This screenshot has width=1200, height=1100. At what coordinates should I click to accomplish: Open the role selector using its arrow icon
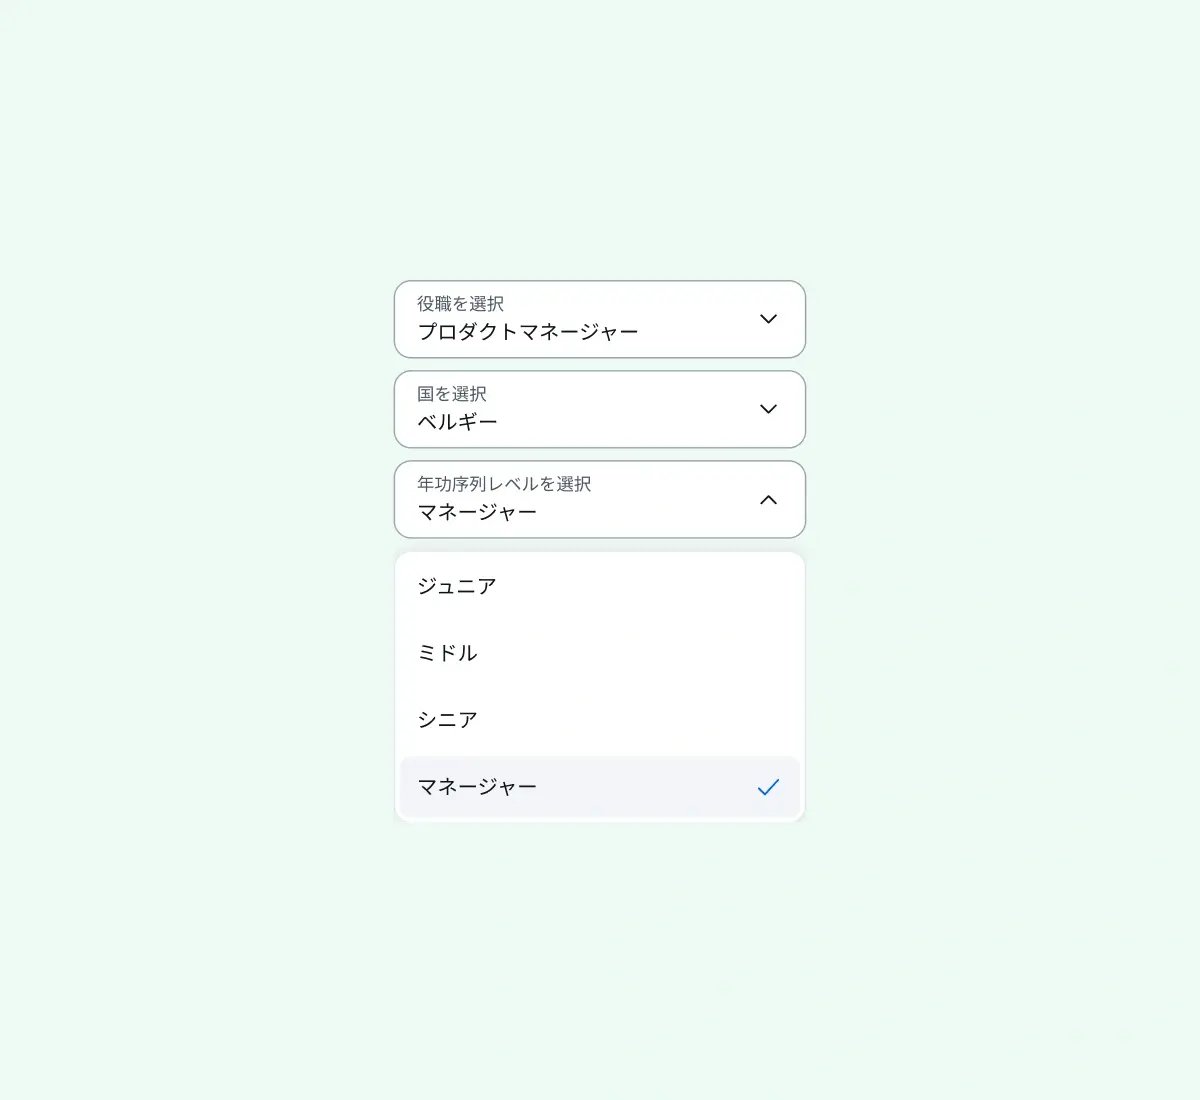(x=768, y=319)
